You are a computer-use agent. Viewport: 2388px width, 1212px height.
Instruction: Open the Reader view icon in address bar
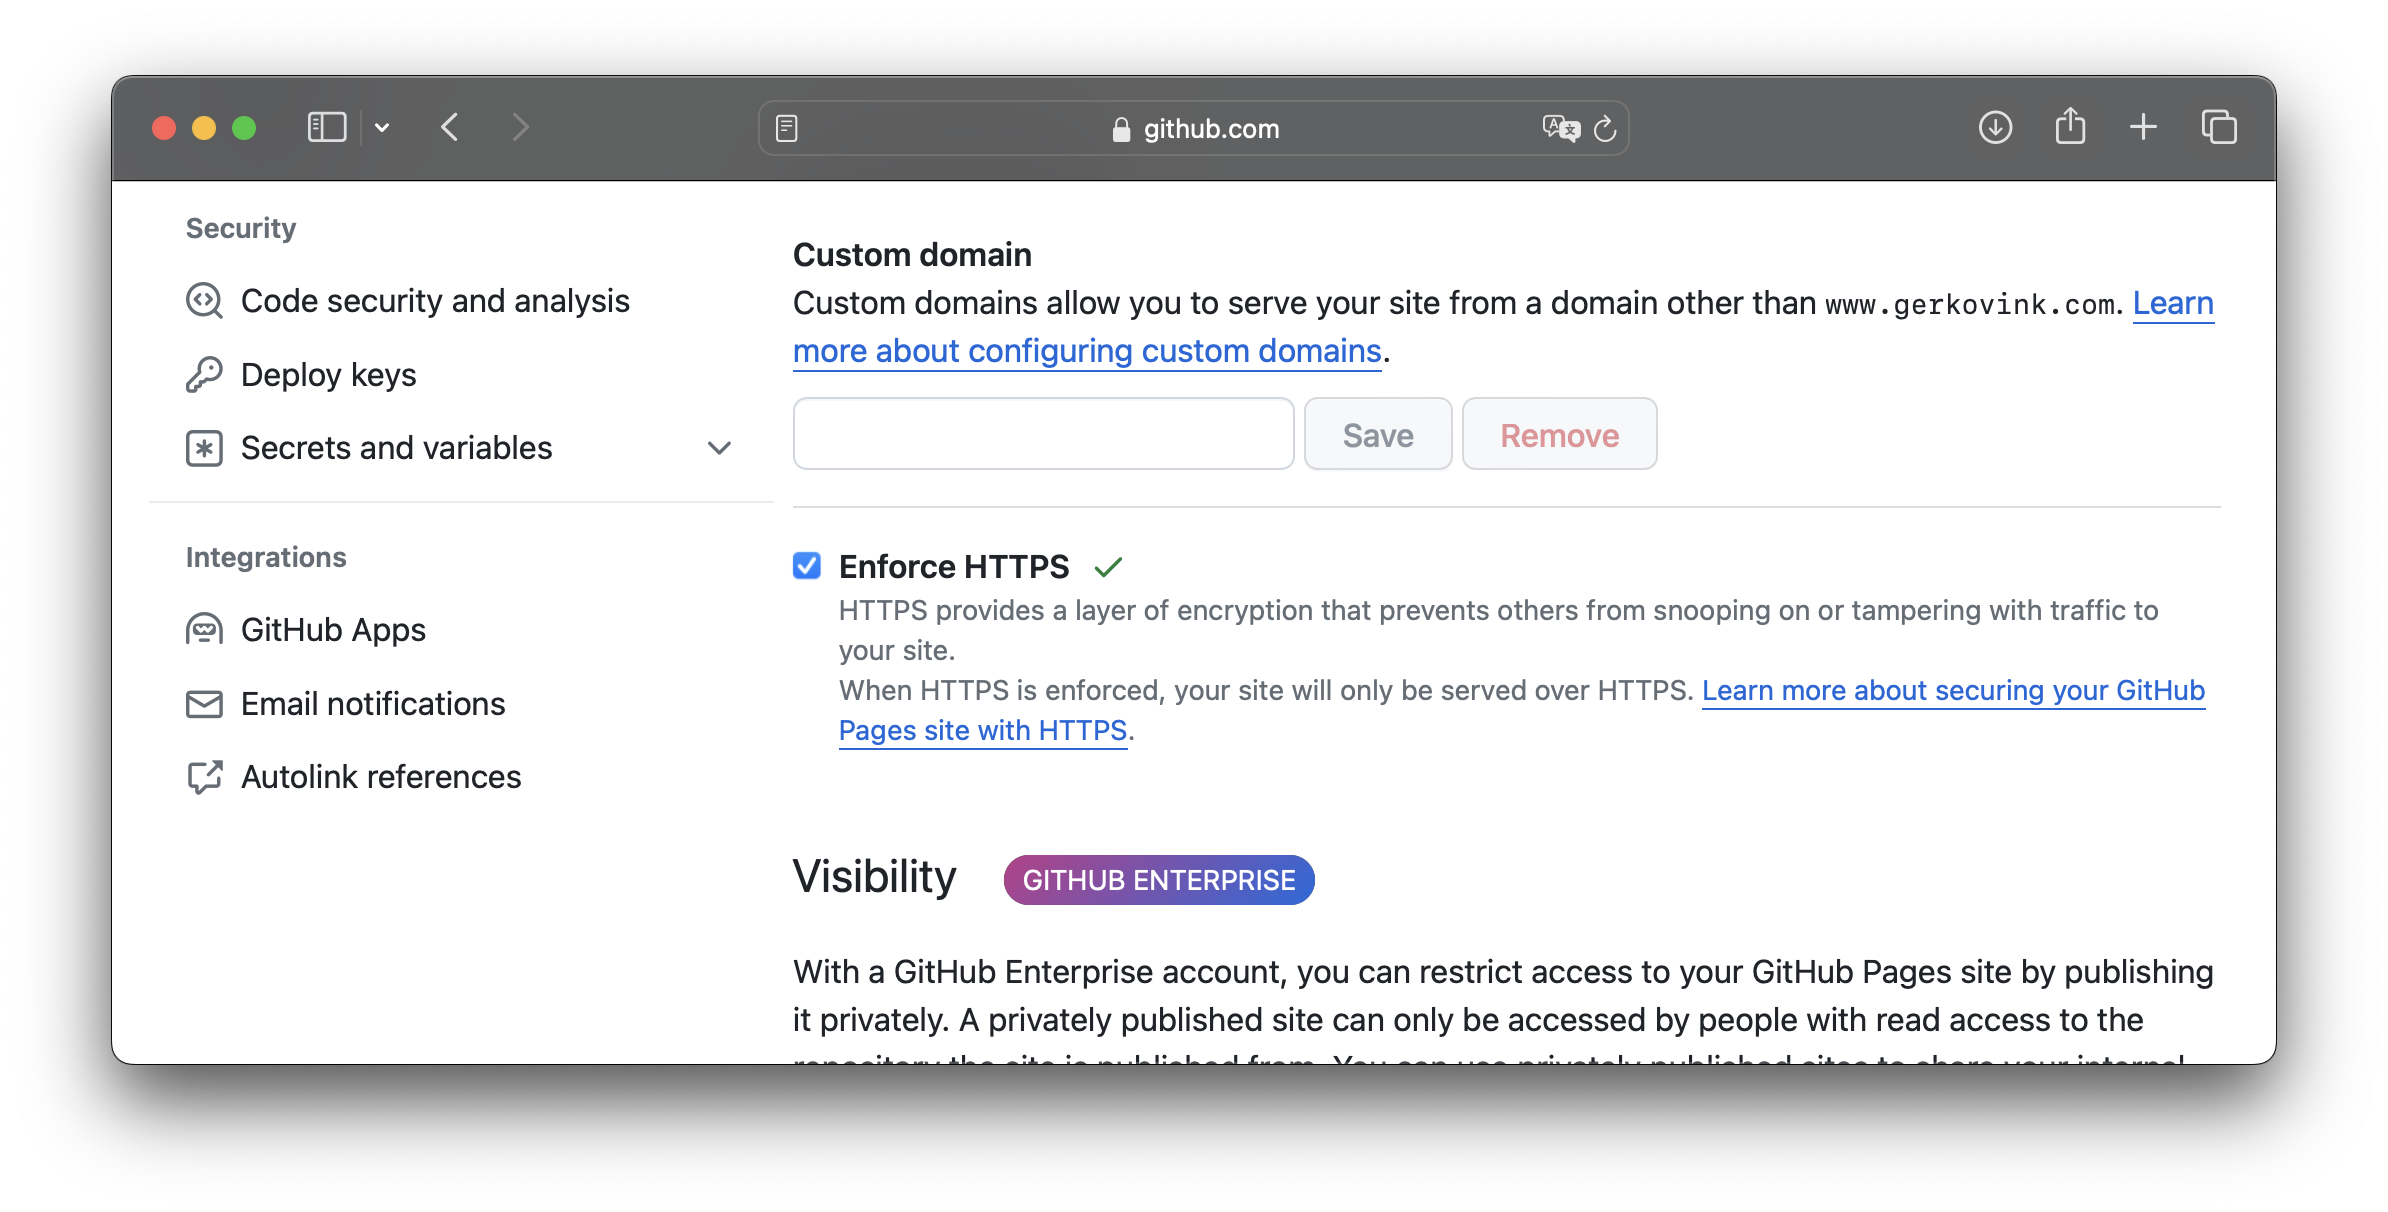point(787,129)
